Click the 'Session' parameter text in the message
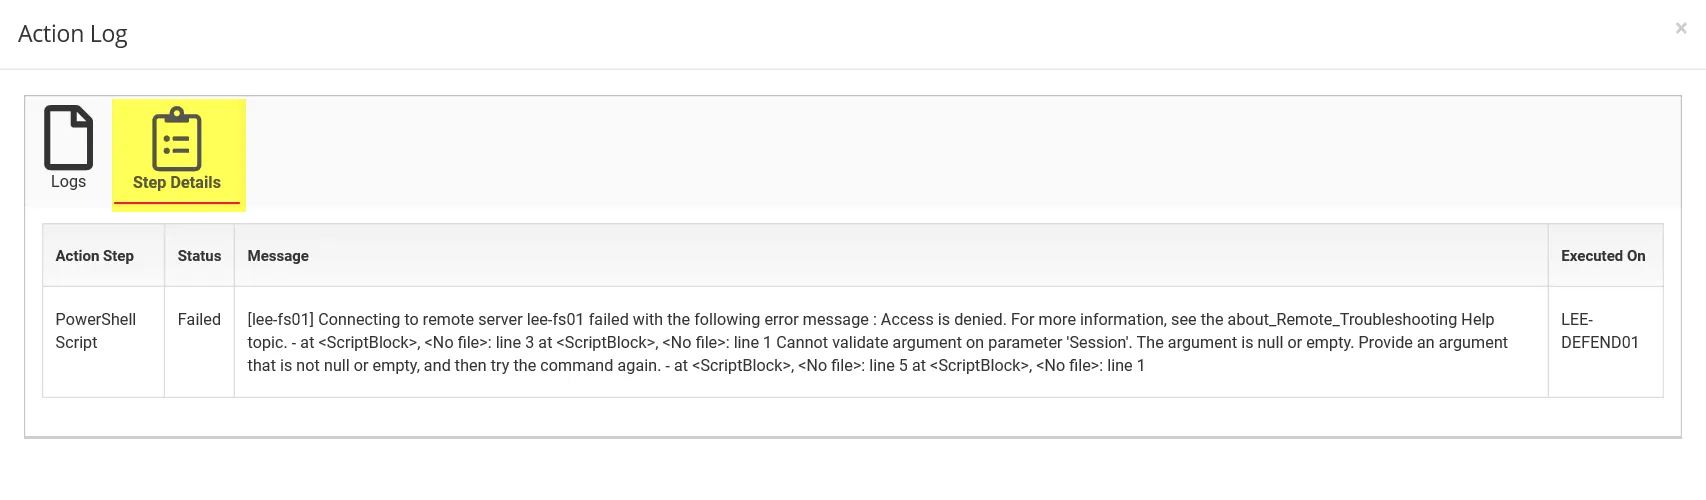The width and height of the screenshot is (1706, 500). (1099, 342)
